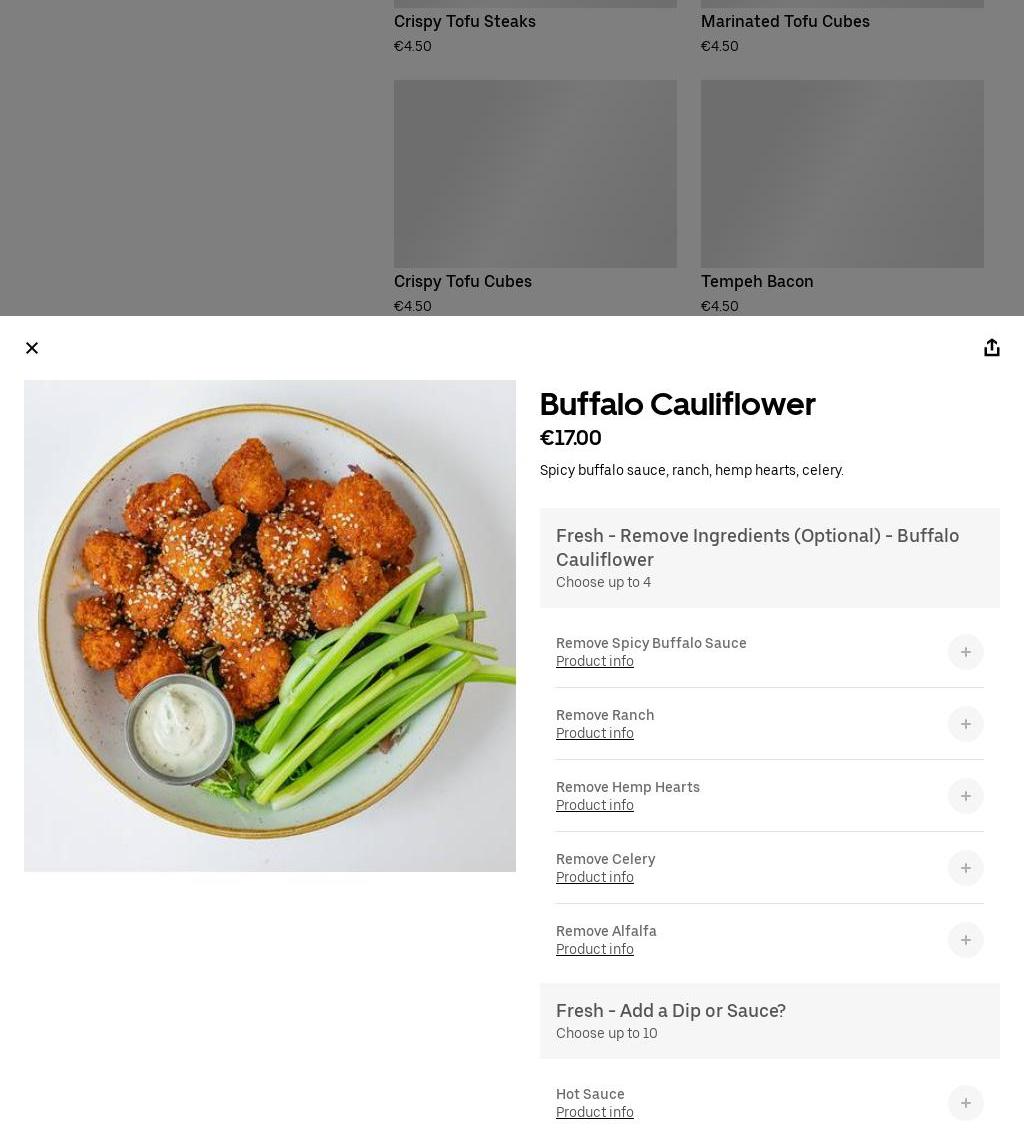Screen dimensions: 1024x1132
Task: Add Hot Sauce dip with plus button
Action: click(966, 1103)
